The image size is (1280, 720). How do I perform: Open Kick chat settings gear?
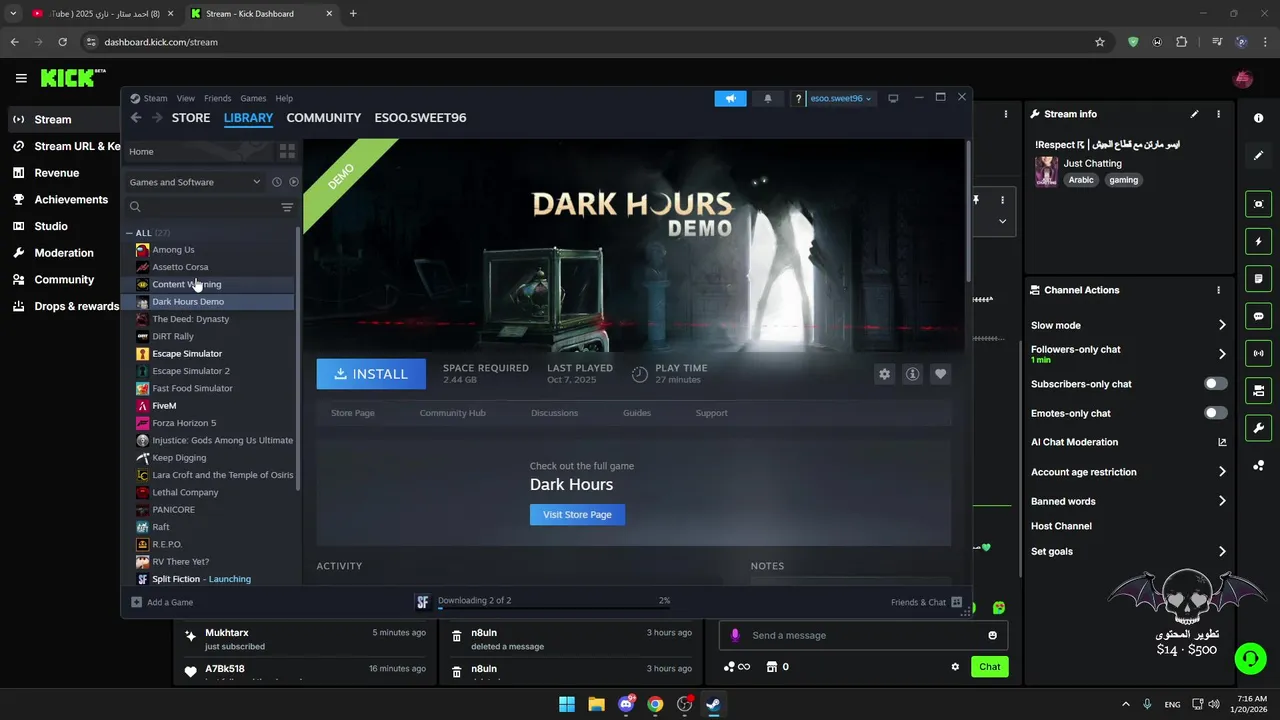click(955, 667)
